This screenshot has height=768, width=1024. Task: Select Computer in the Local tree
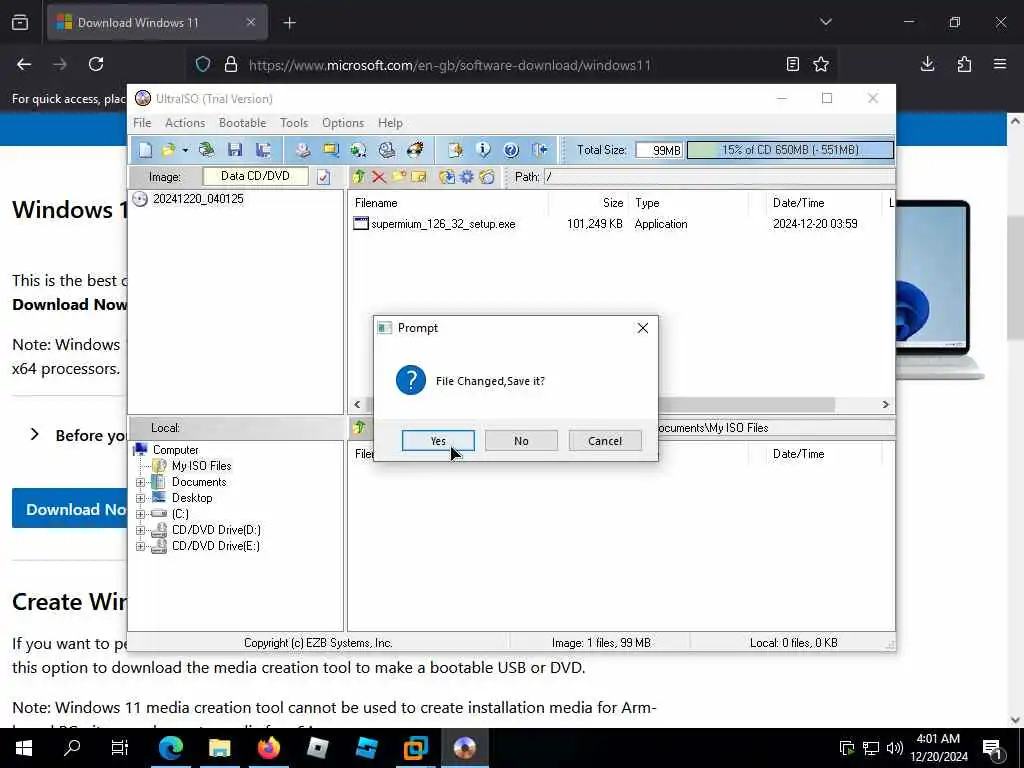point(175,450)
